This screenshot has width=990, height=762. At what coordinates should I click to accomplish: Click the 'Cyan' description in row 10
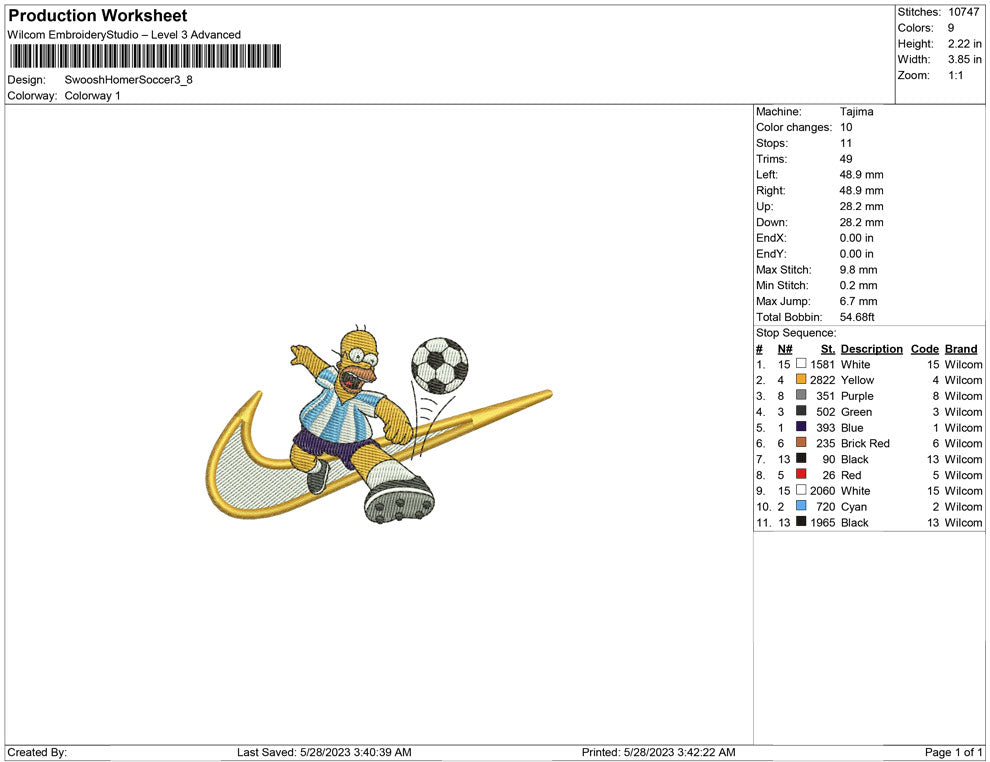pos(854,506)
